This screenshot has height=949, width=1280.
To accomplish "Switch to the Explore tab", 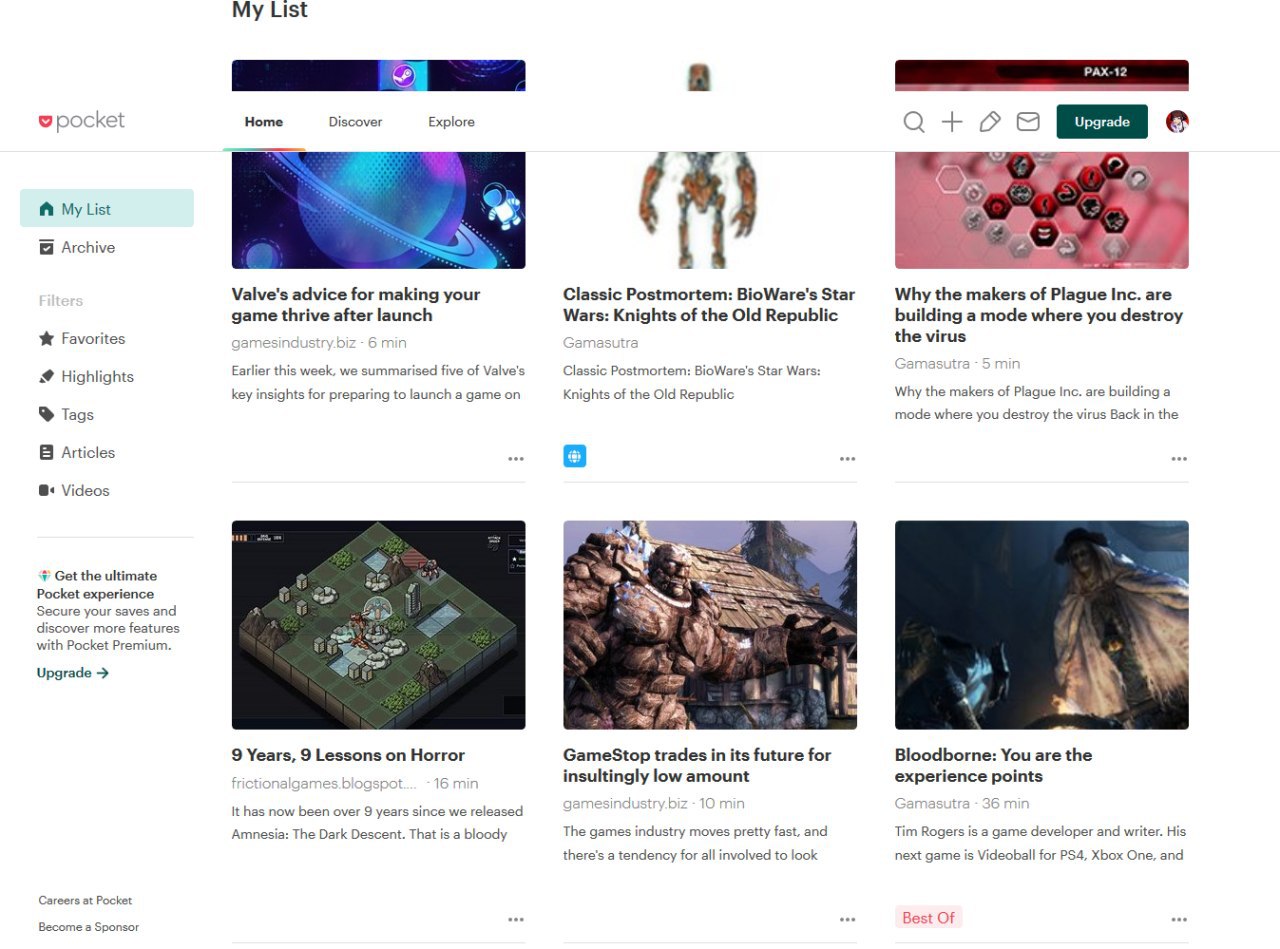I will pos(451,122).
